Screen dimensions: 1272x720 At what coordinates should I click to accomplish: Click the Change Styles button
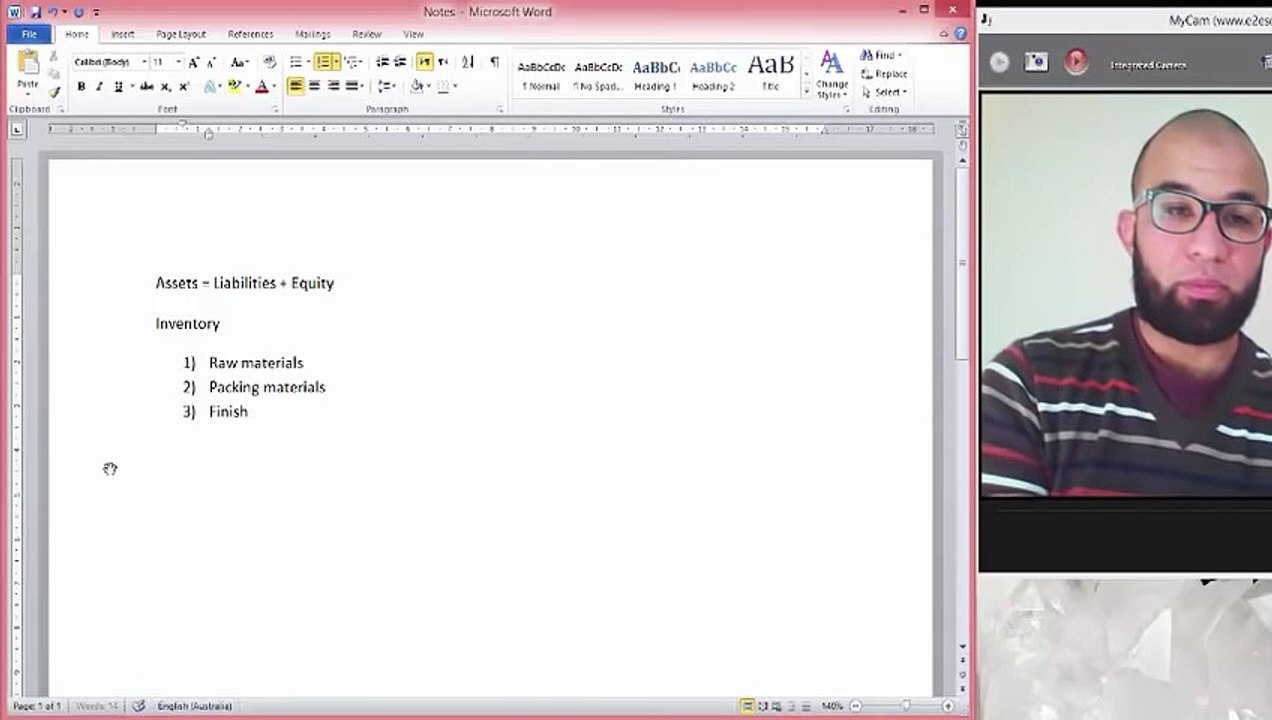[x=832, y=74]
